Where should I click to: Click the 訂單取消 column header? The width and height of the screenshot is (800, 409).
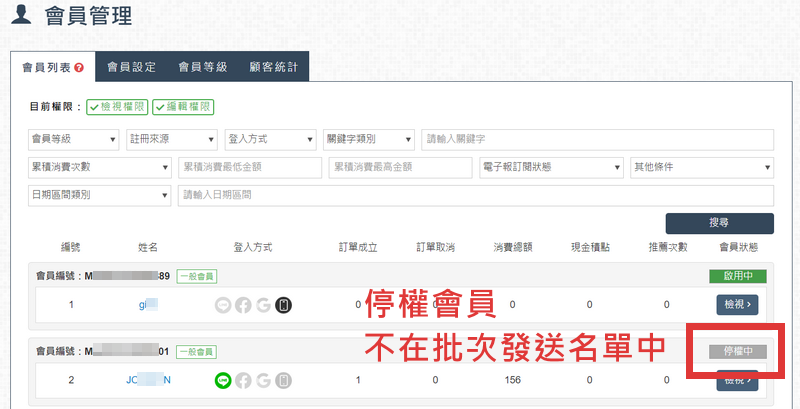click(x=435, y=248)
